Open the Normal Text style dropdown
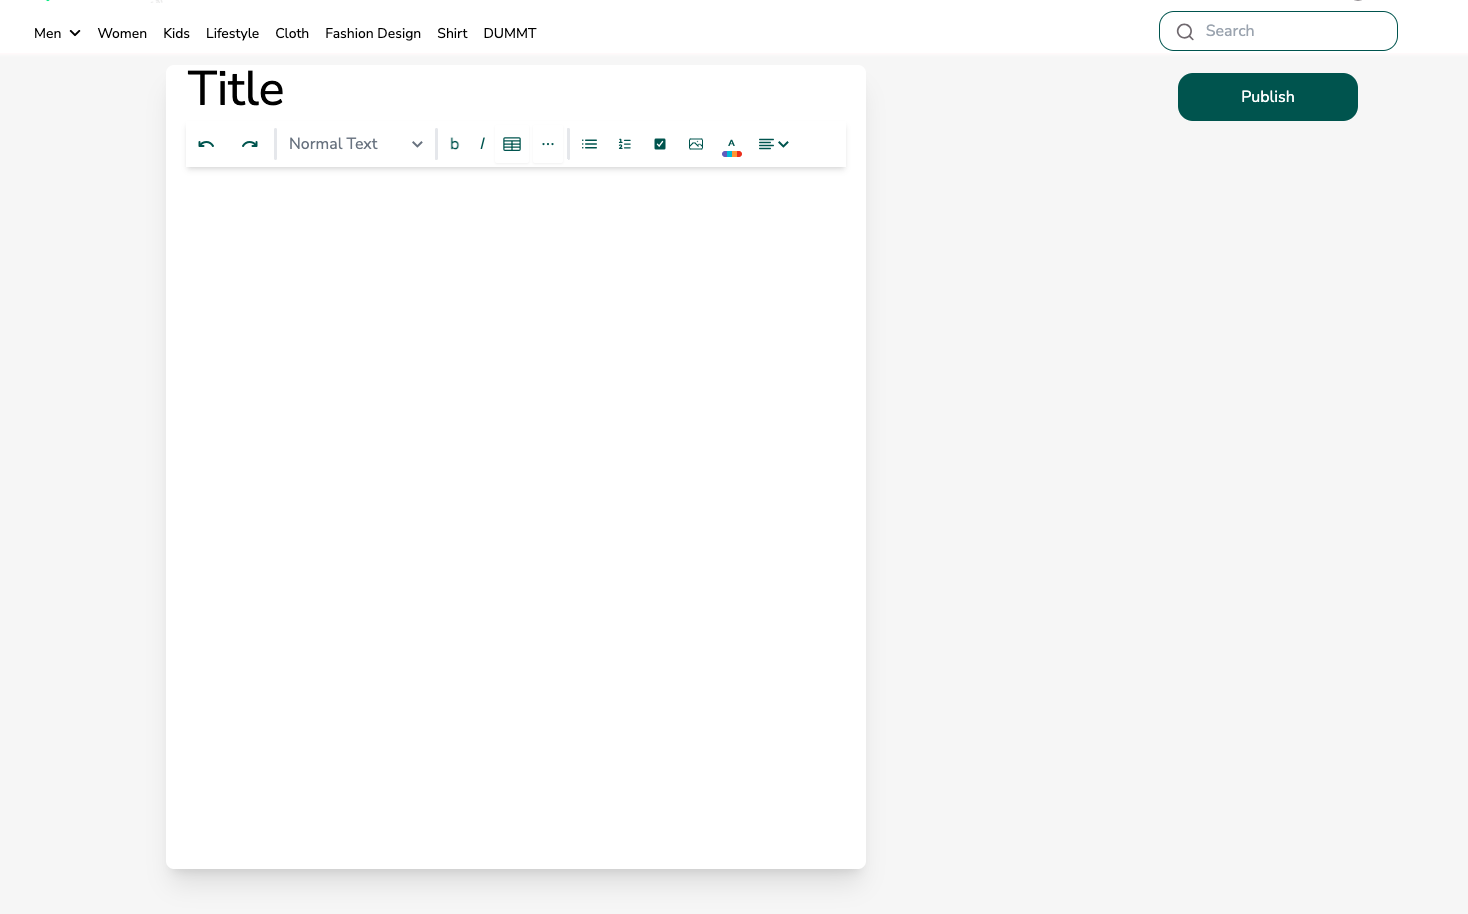This screenshot has height=914, width=1468. click(x=356, y=144)
